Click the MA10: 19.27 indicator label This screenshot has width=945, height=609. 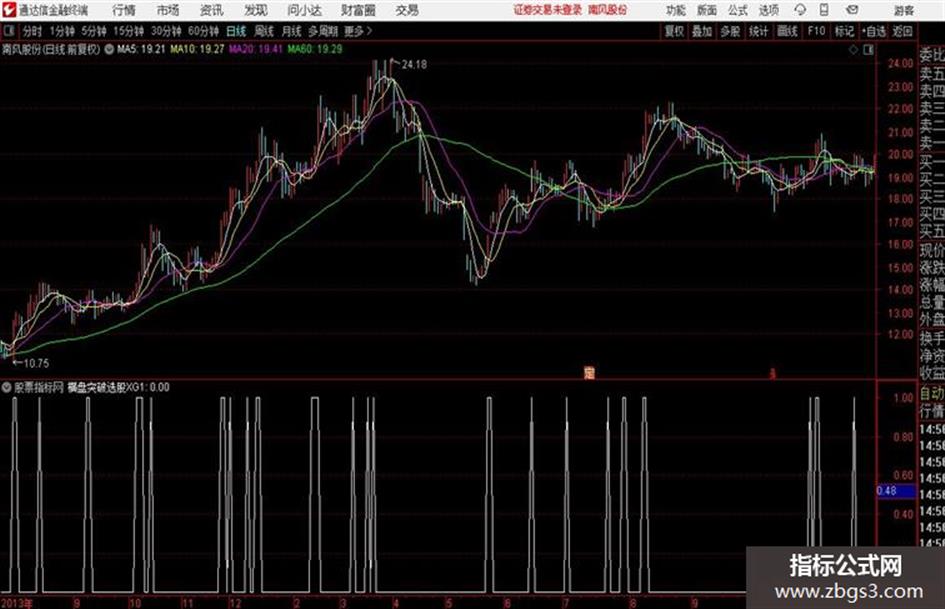(197, 49)
